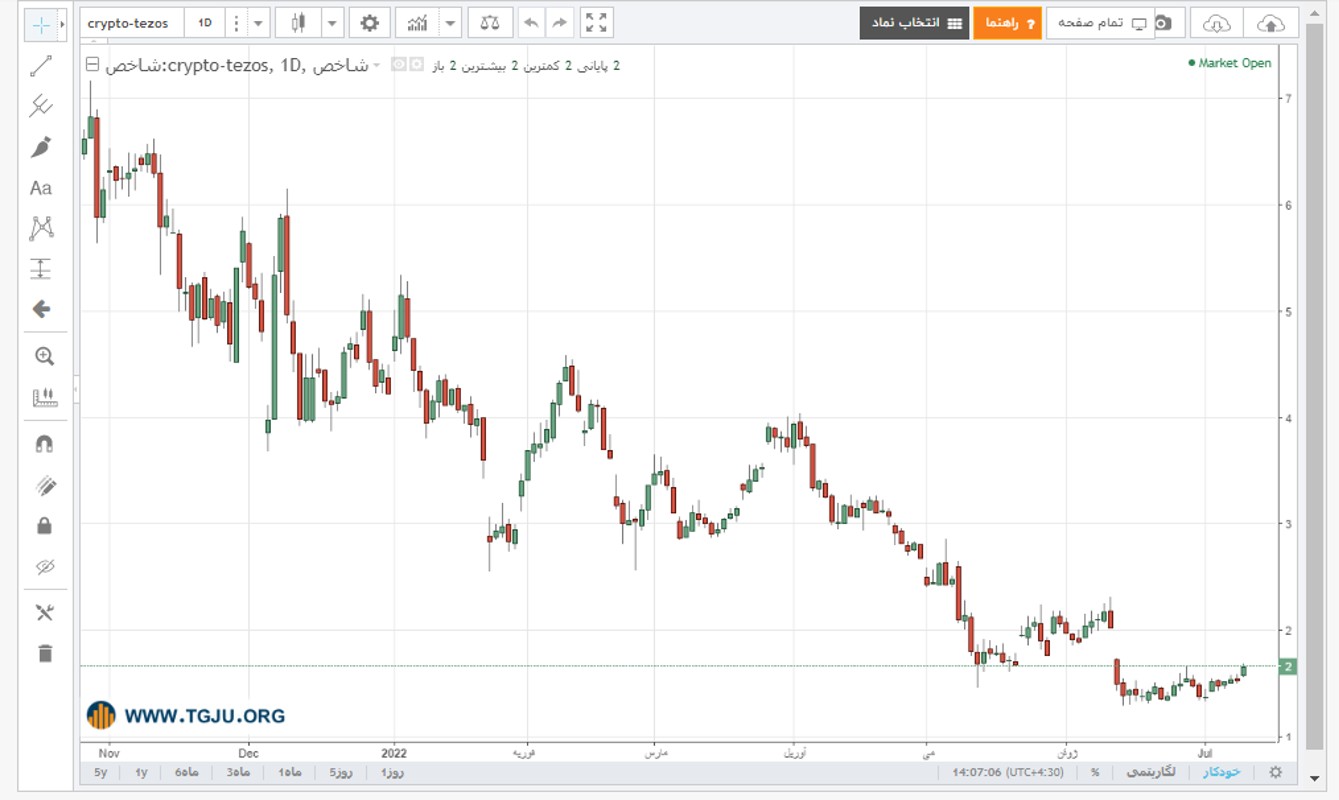
Task: Redo the chart action
Action: [560, 23]
